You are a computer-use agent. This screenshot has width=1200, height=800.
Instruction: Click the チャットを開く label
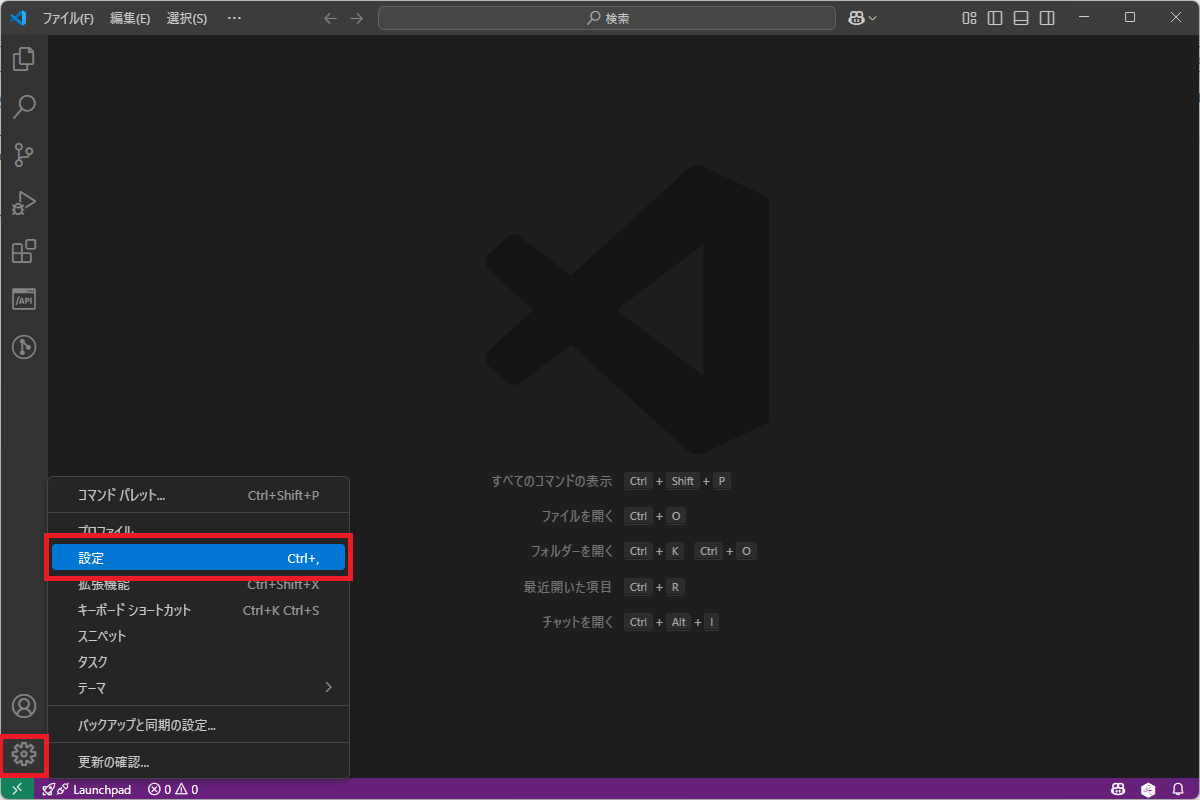coord(577,622)
